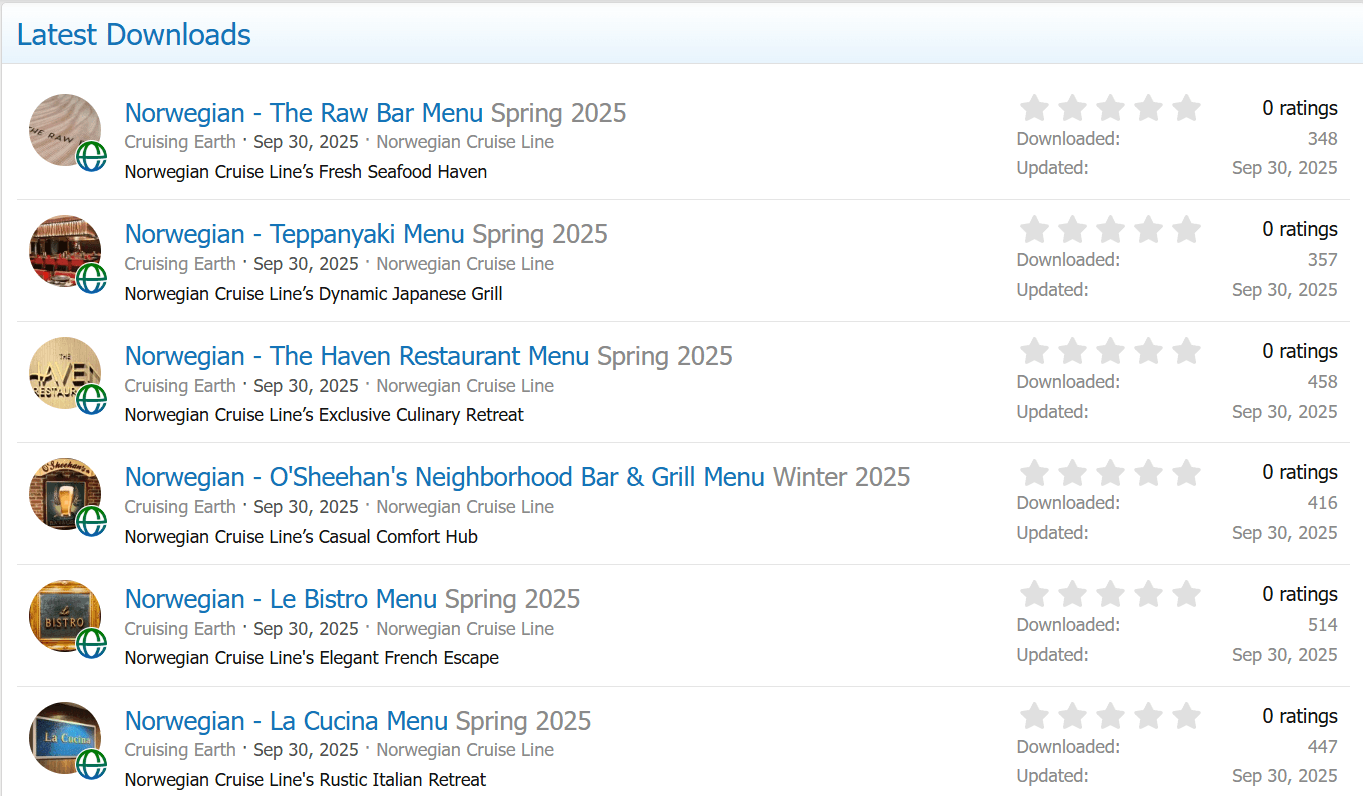Select the download count 514
Screen dimensions: 1363x796
(x=1322, y=625)
